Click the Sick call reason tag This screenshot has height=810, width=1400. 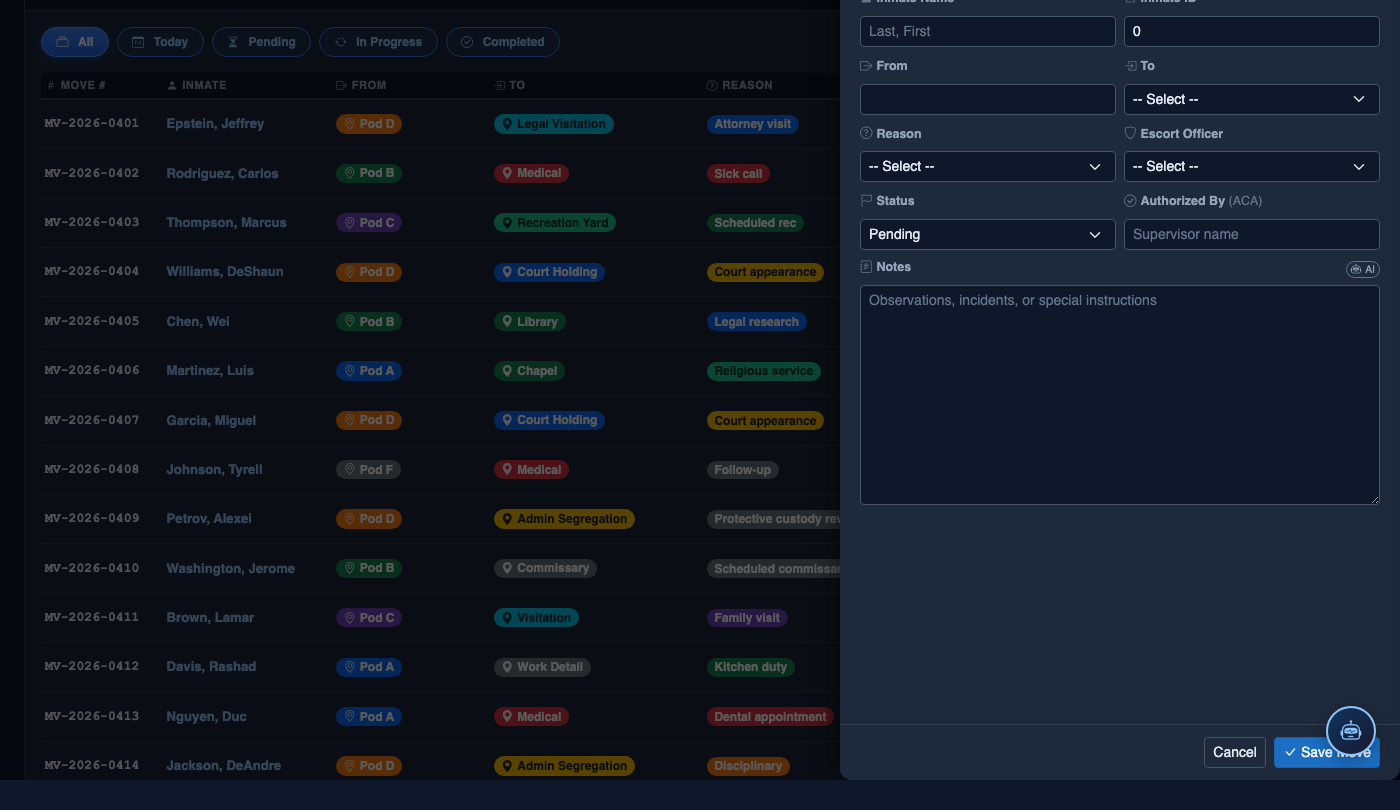point(738,173)
